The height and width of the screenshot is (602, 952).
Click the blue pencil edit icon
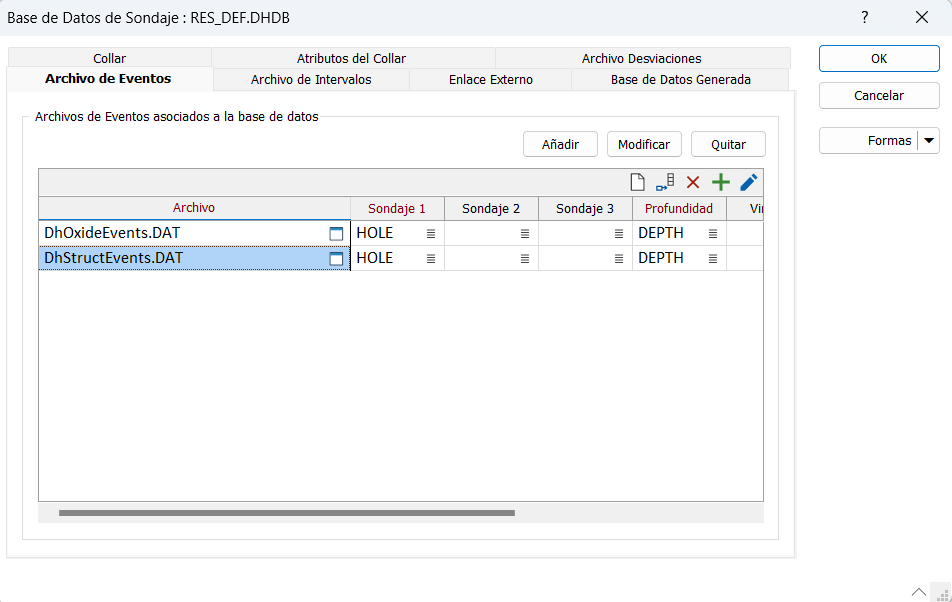tap(748, 182)
